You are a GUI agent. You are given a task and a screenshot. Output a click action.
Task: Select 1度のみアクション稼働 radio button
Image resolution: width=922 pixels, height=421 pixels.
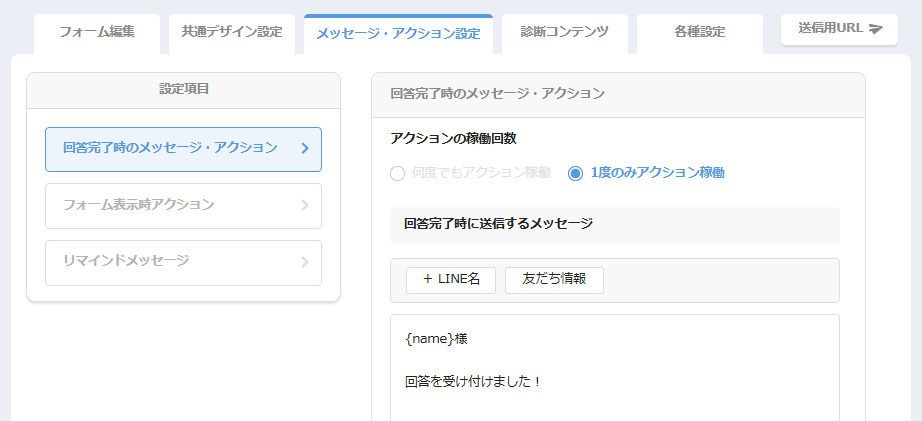(575, 173)
